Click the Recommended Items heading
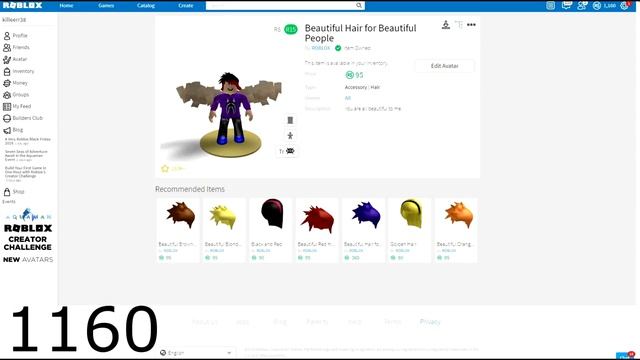Viewport: 640px width, 360px height. tap(190, 189)
